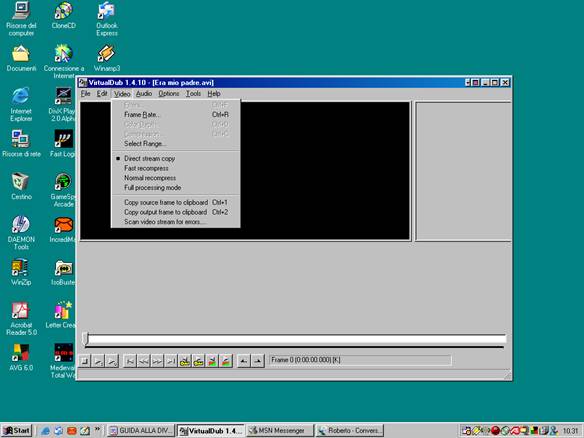
Task: Select CloneCD desktop icon
Action: [x=64, y=16]
